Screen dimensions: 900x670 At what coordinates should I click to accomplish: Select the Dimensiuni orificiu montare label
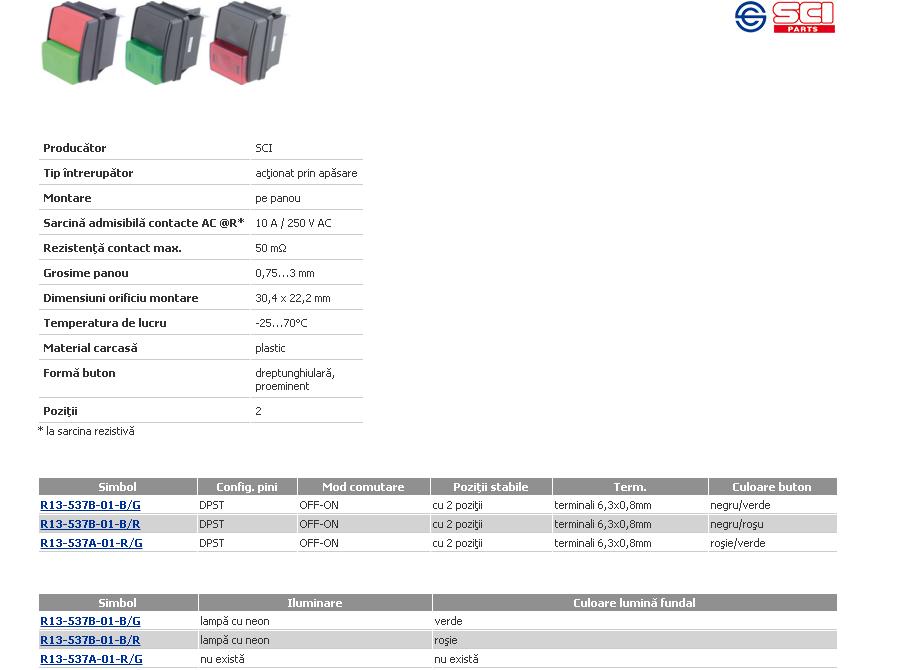tap(121, 298)
